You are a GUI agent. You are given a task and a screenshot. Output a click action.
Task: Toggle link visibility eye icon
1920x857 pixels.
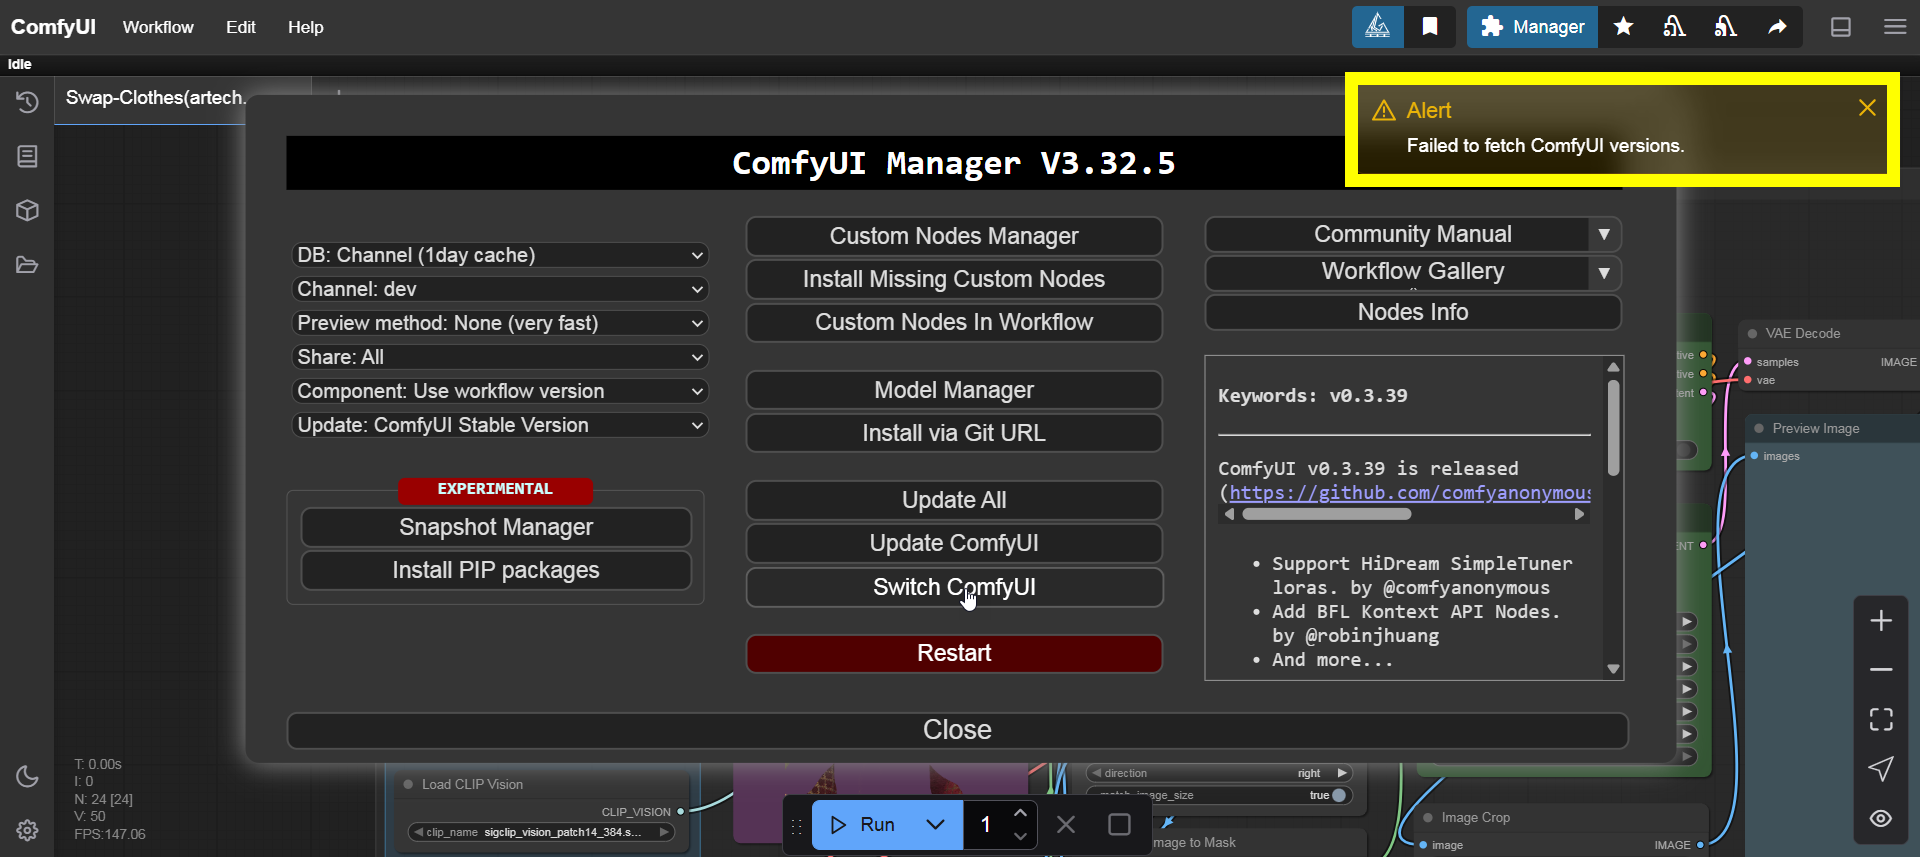coord(1880,819)
